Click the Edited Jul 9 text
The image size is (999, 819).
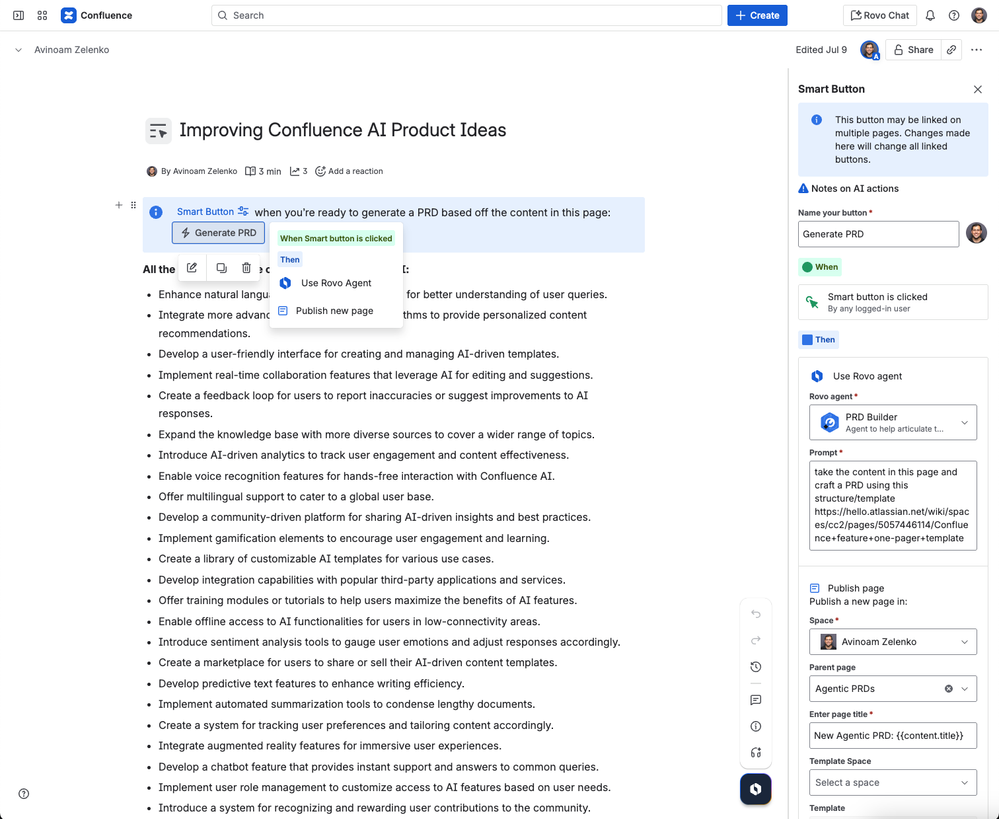(821, 50)
